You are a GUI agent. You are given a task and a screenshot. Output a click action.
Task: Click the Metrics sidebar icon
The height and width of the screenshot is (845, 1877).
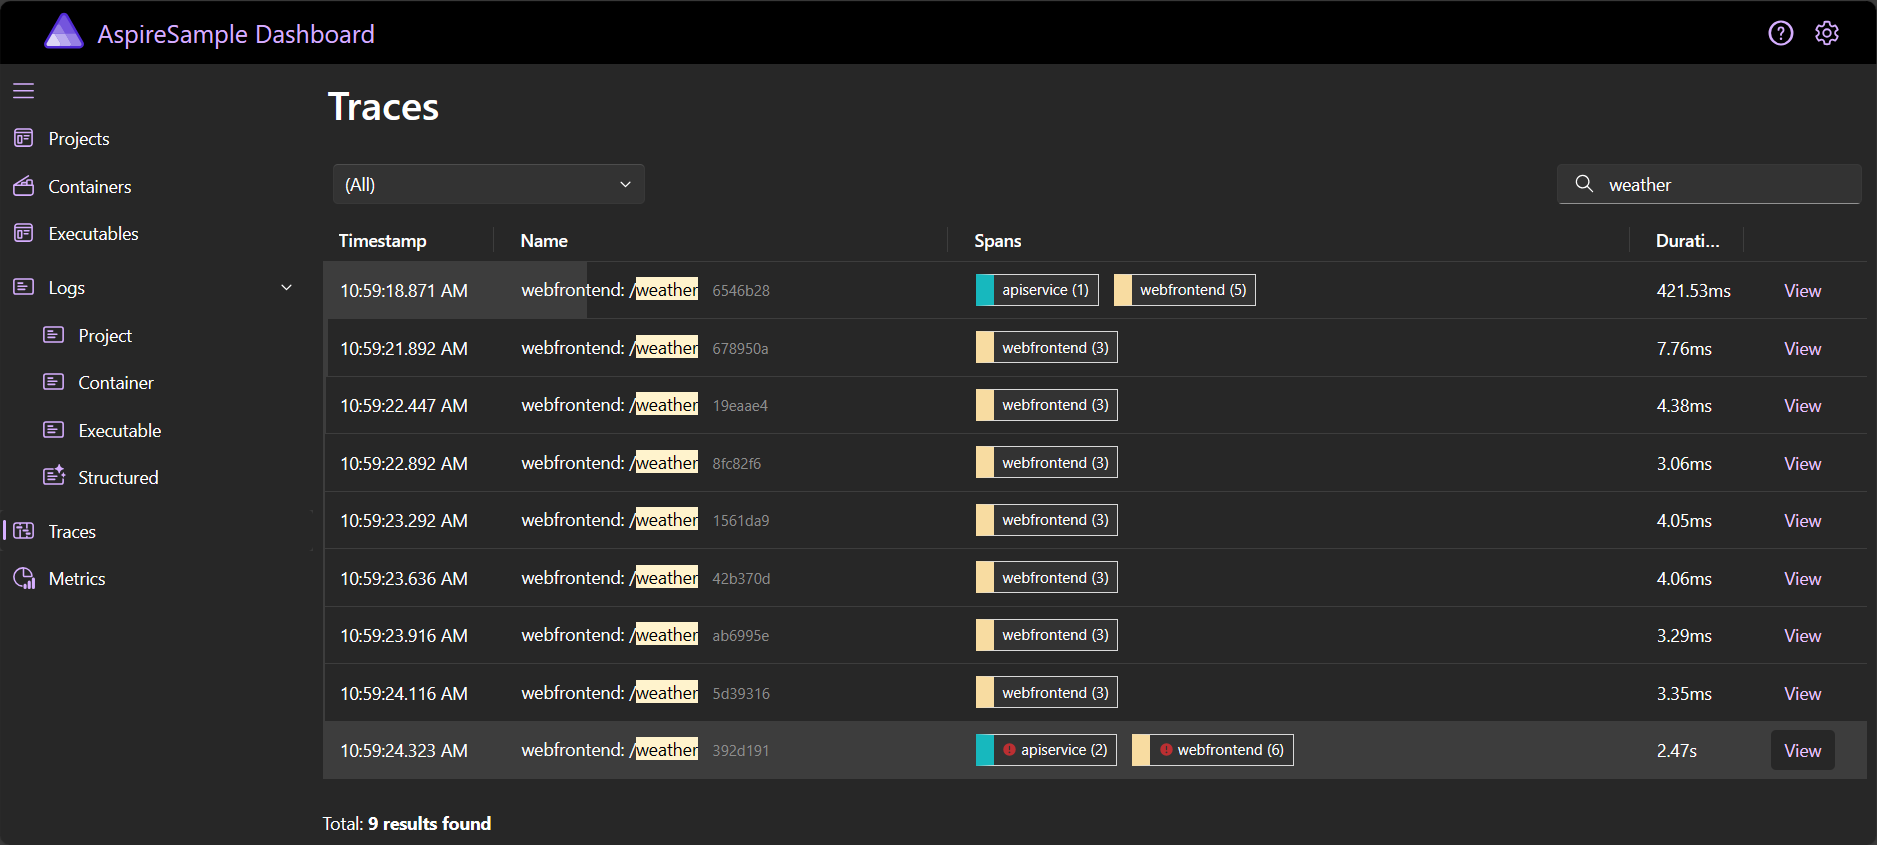coord(24,578)
